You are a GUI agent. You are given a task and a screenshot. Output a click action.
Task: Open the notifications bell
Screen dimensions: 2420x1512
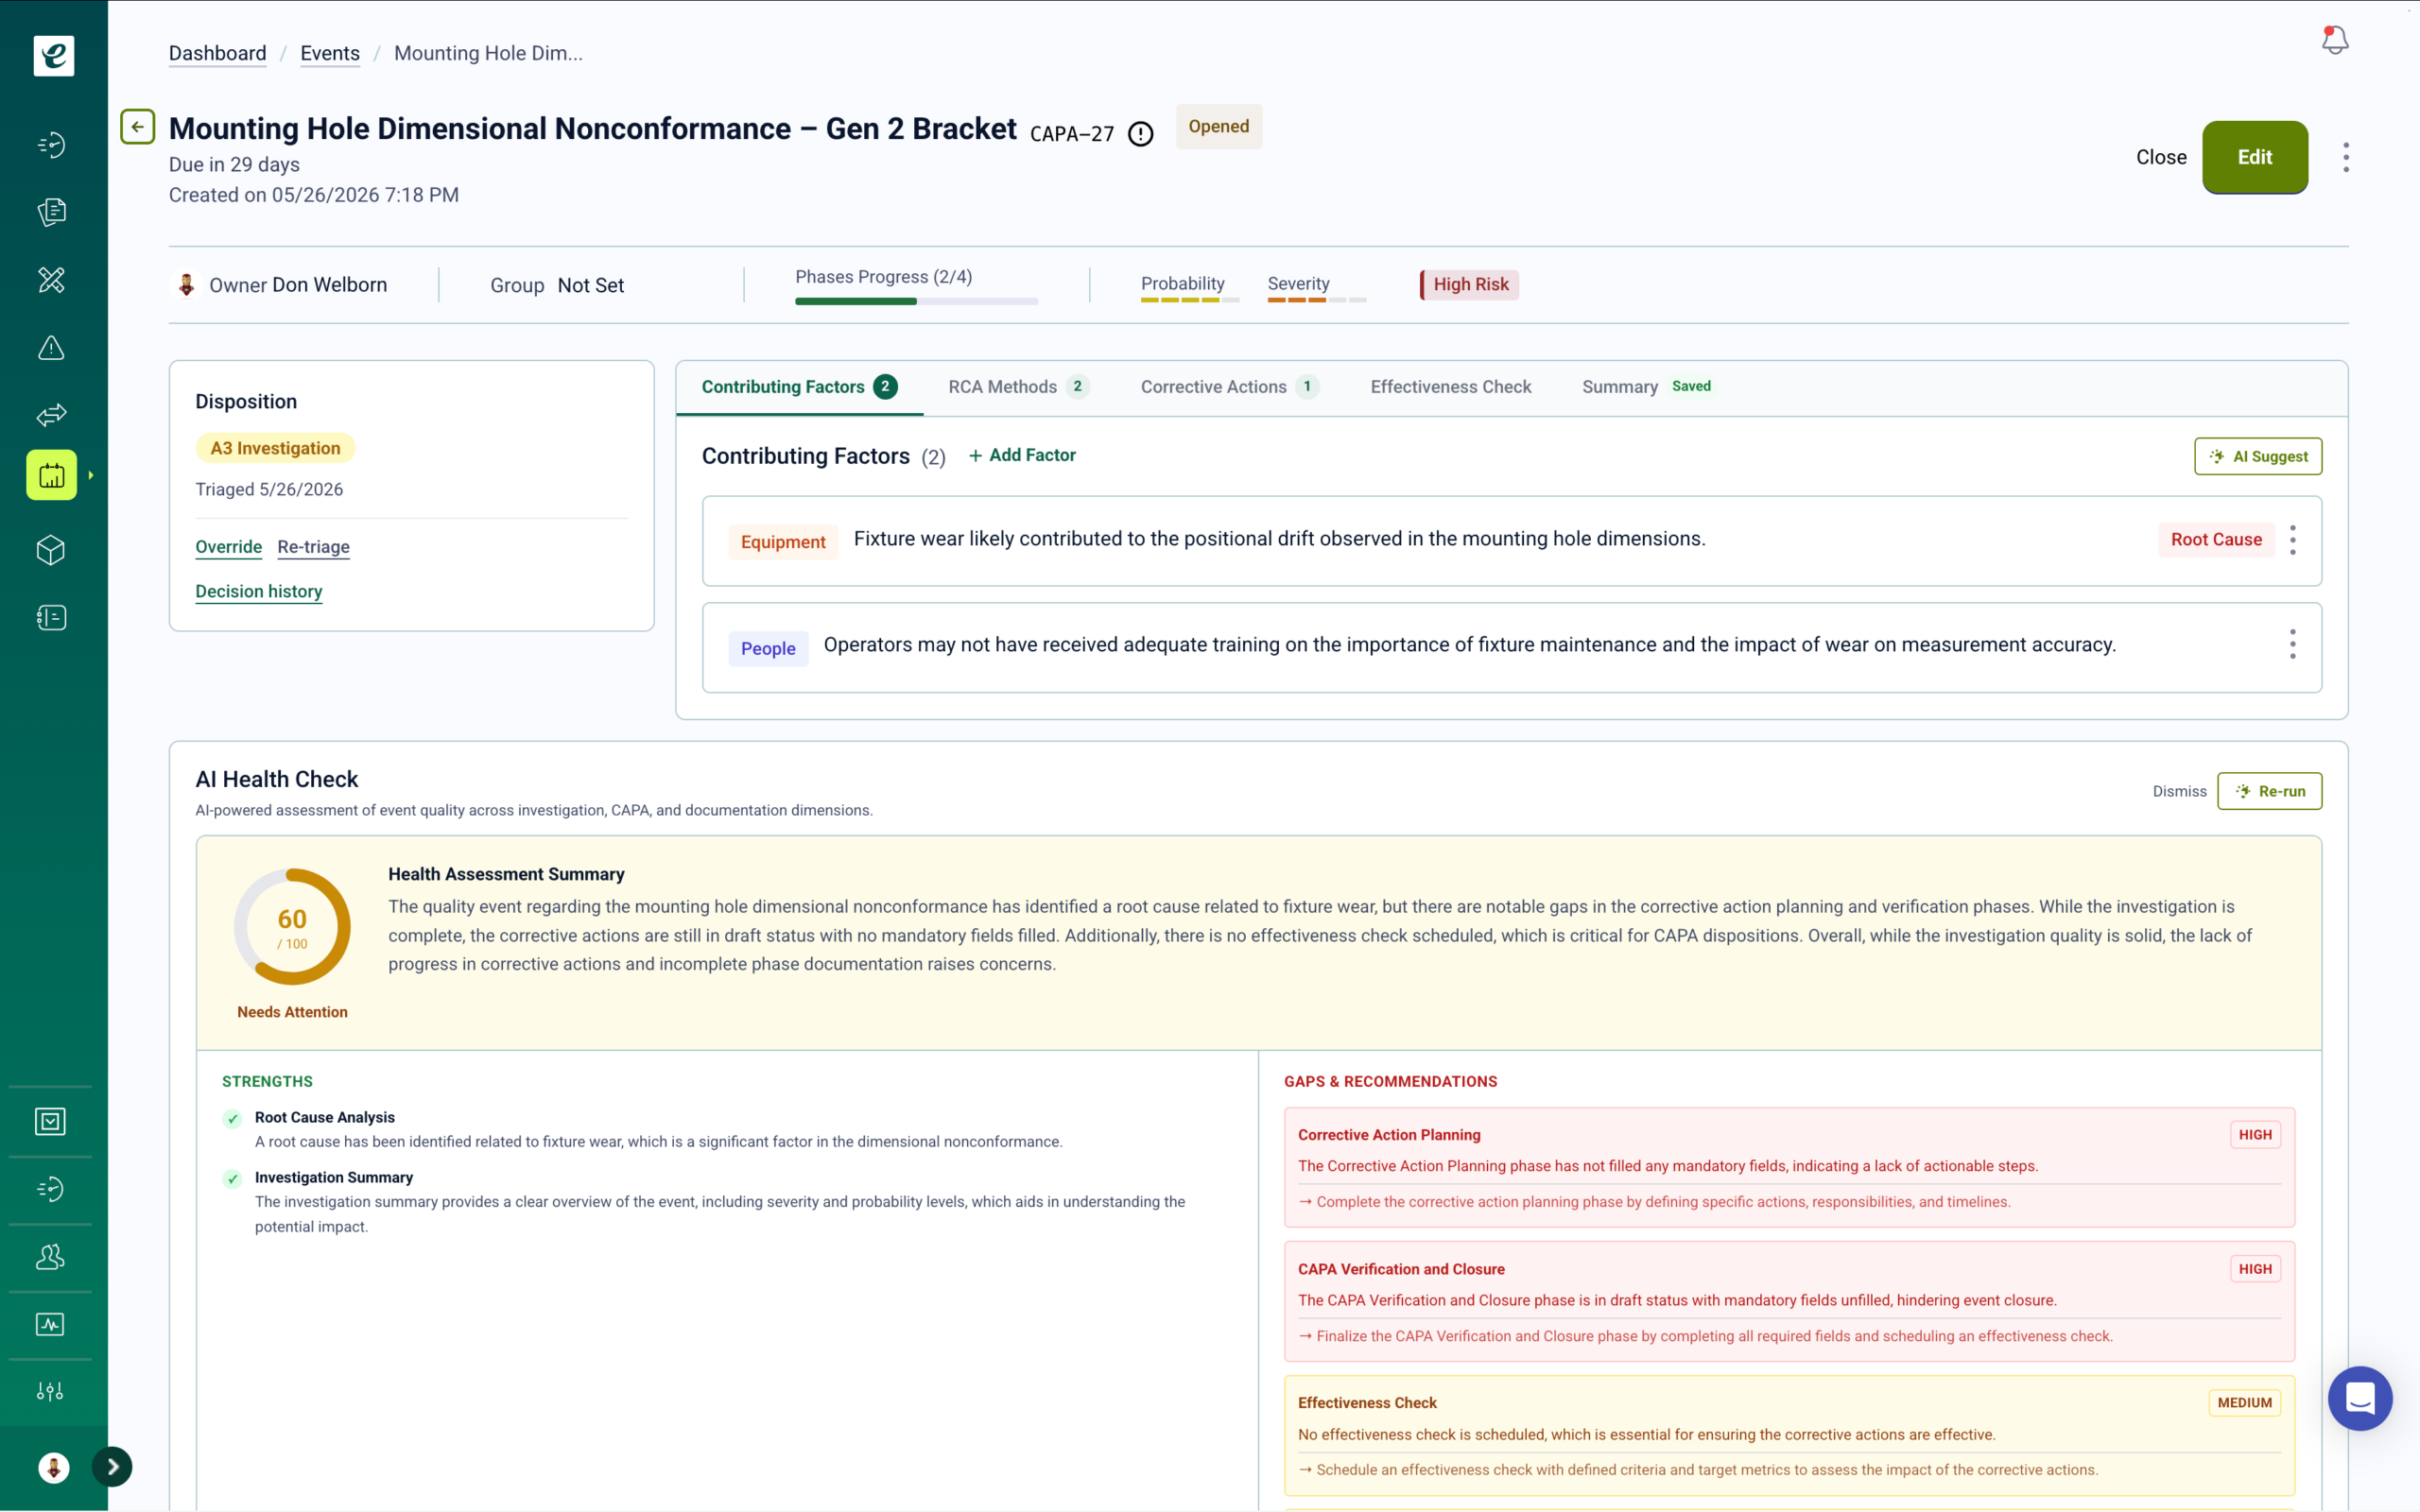click(2335, 40)
